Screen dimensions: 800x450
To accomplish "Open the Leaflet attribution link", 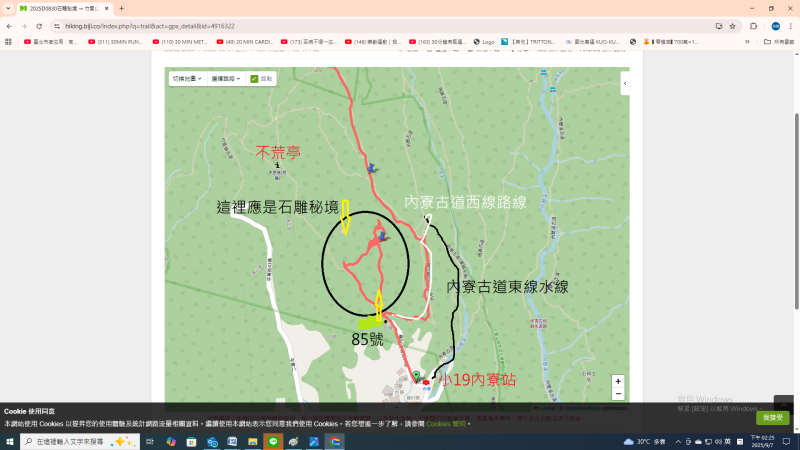I will point(547,408).
